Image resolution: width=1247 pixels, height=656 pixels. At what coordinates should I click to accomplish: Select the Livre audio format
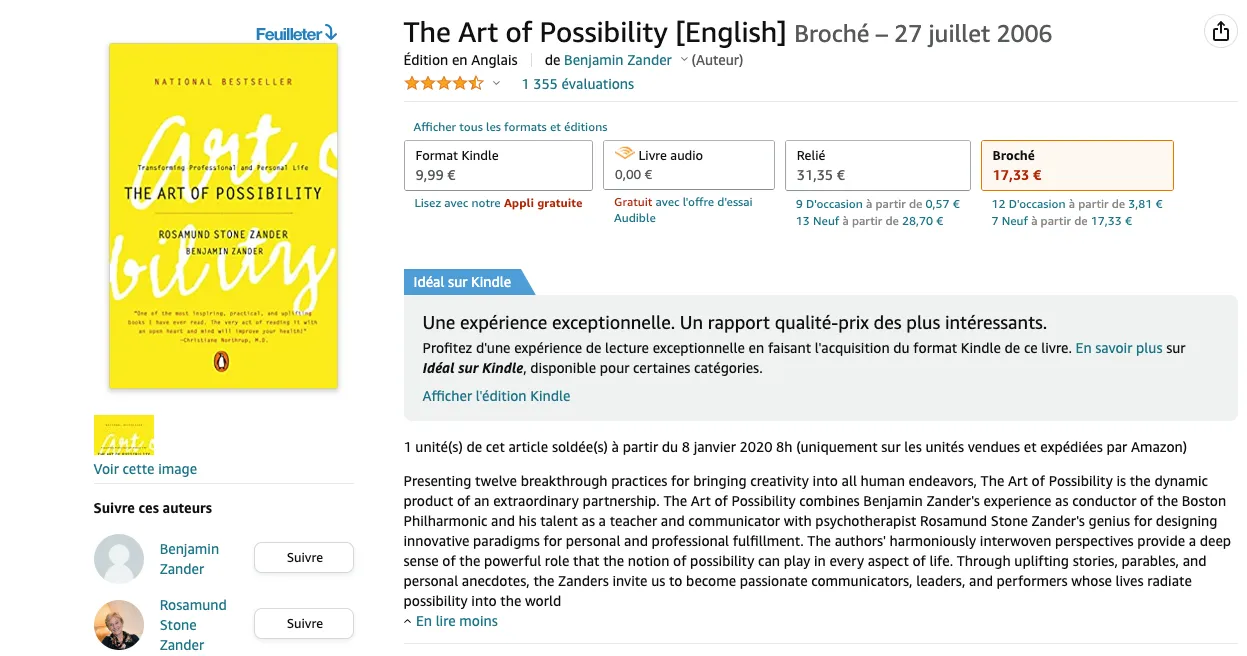(x=689, y=165)
